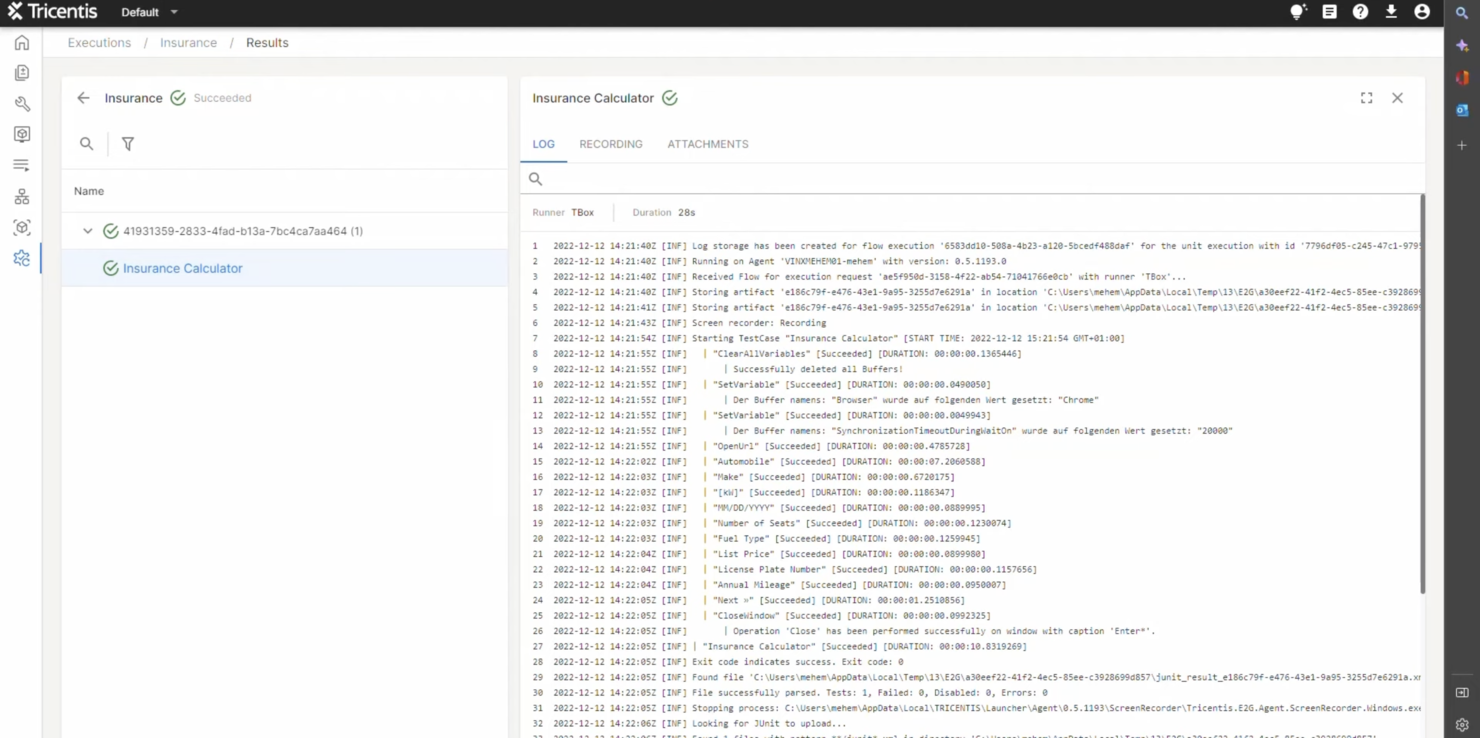Open Outlook from the browser sidebar
Viewport: 1480px width, 738px height.
point(1461,110)
